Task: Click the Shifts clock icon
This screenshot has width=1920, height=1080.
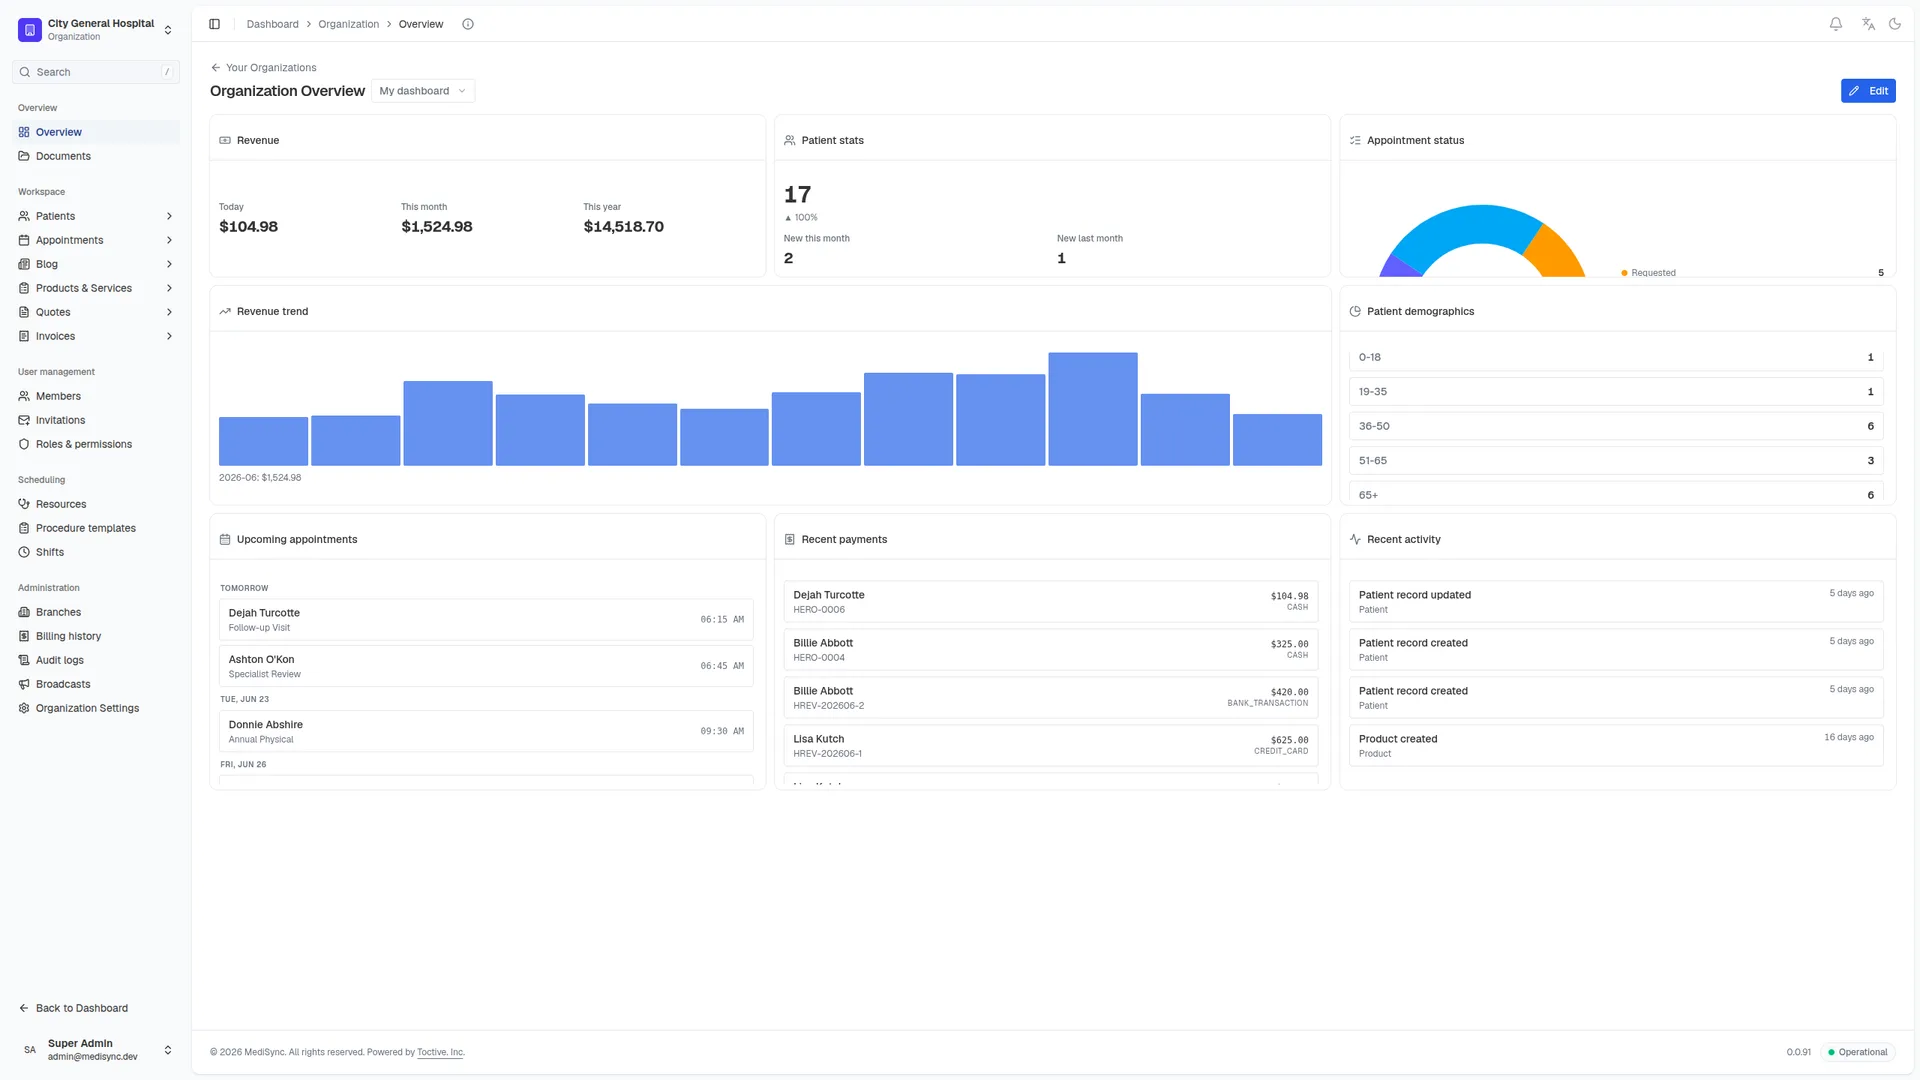Action: (24, 552)
